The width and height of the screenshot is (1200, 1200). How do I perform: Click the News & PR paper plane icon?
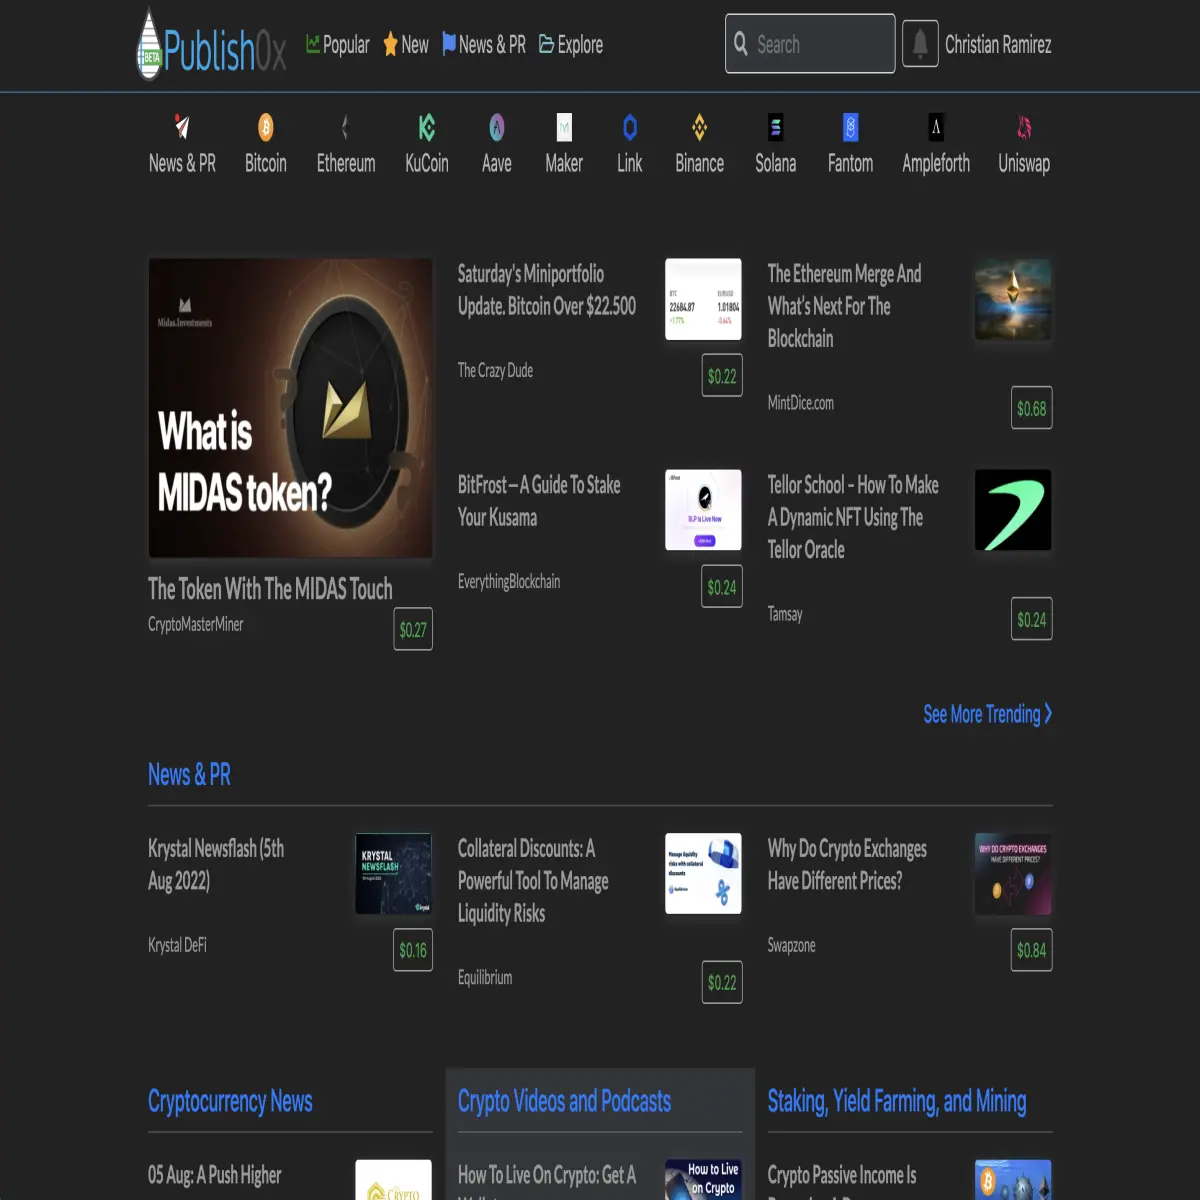[182, 127]
